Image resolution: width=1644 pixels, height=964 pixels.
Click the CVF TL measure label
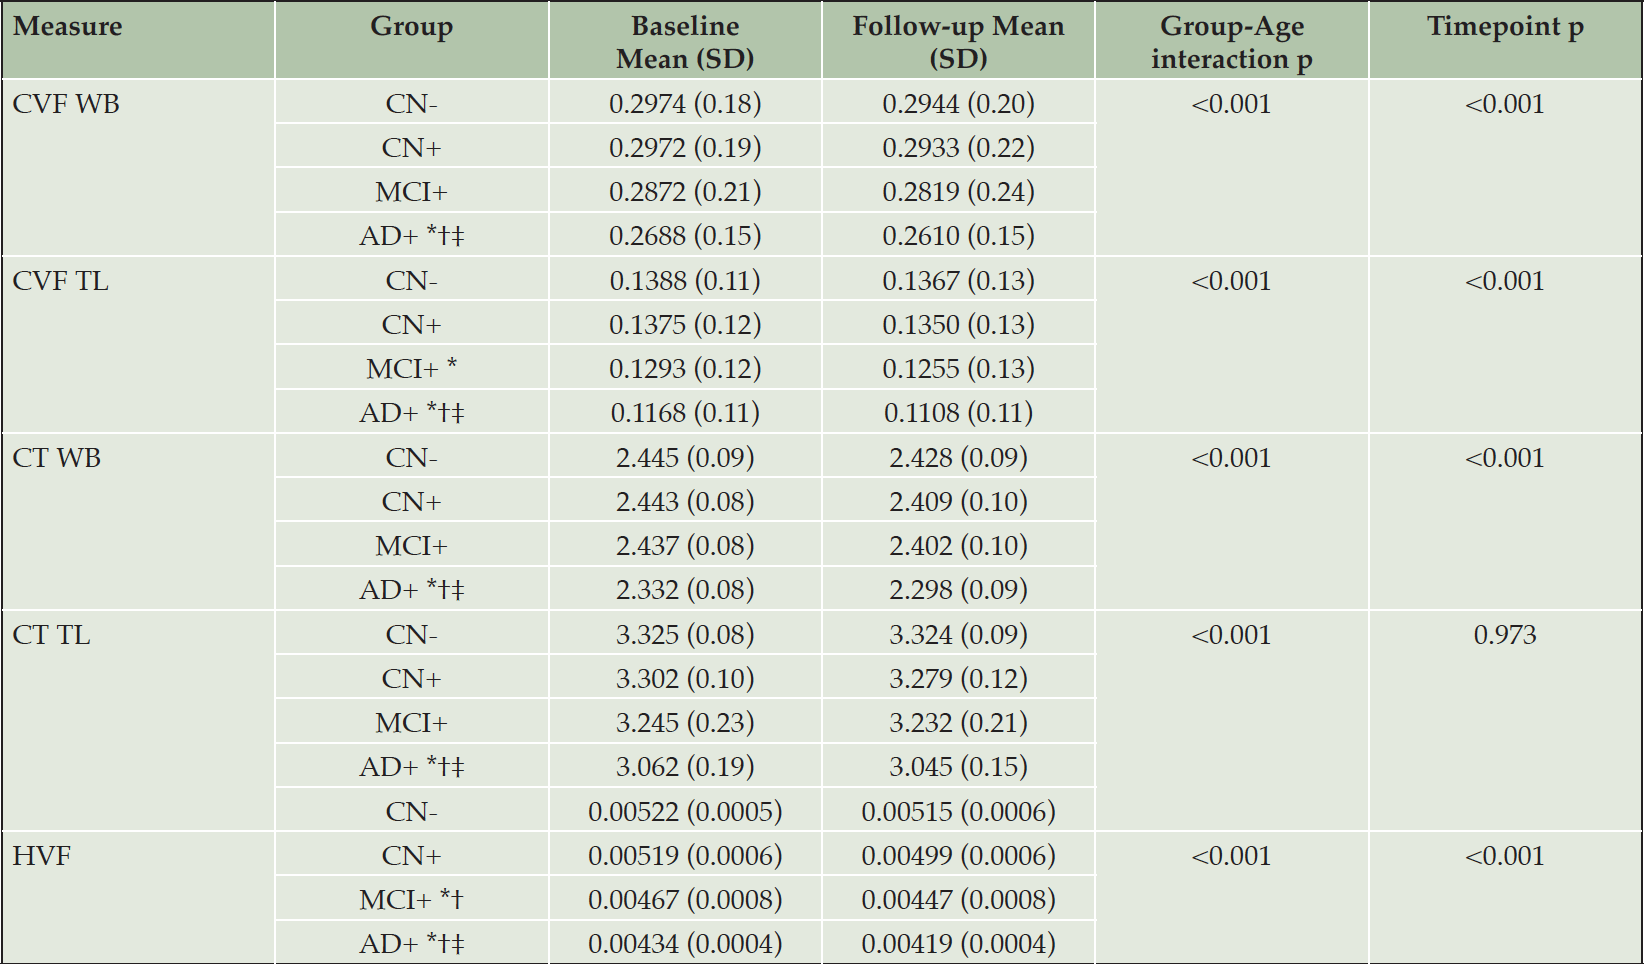(x=61, y=281)
